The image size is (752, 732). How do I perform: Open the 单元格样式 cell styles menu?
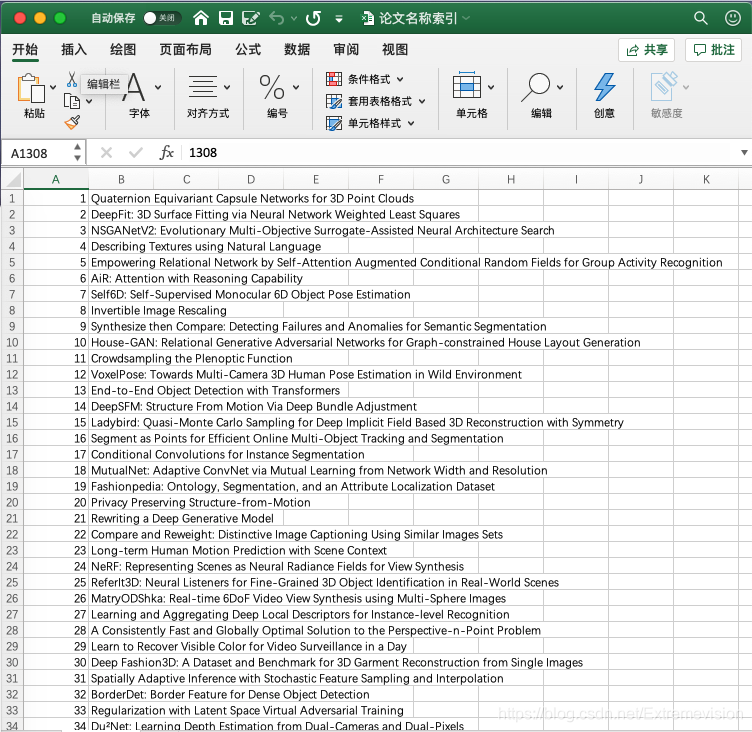(x=370, y=123)
